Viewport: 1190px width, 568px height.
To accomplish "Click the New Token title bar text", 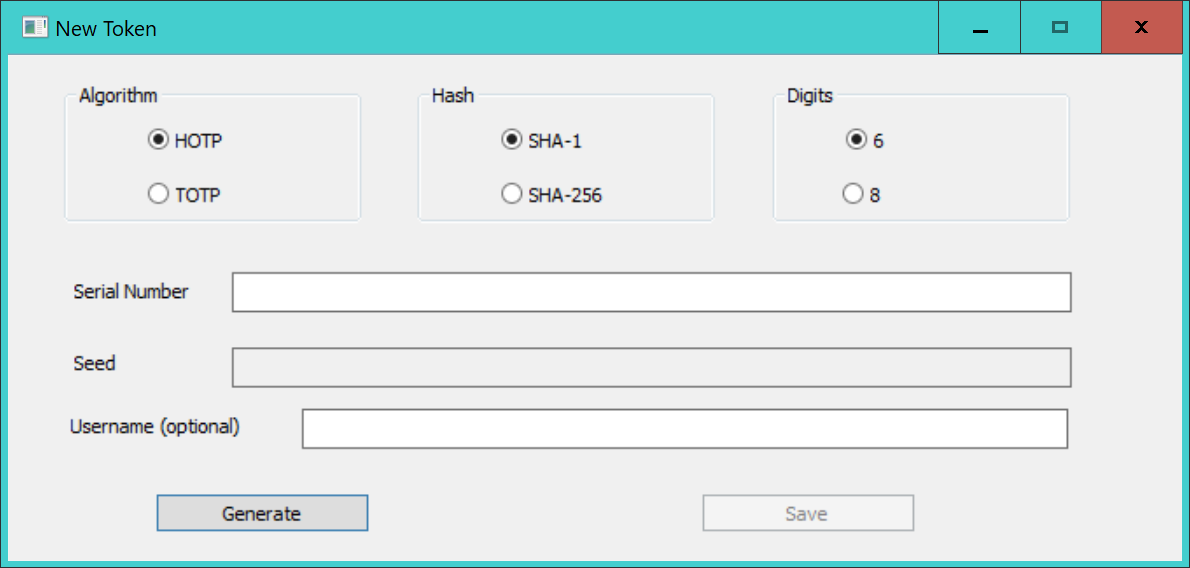I will coord(106,29).
